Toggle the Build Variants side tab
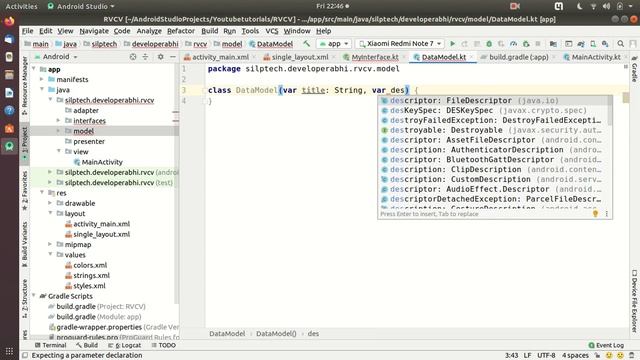 [x=24, y=244]
